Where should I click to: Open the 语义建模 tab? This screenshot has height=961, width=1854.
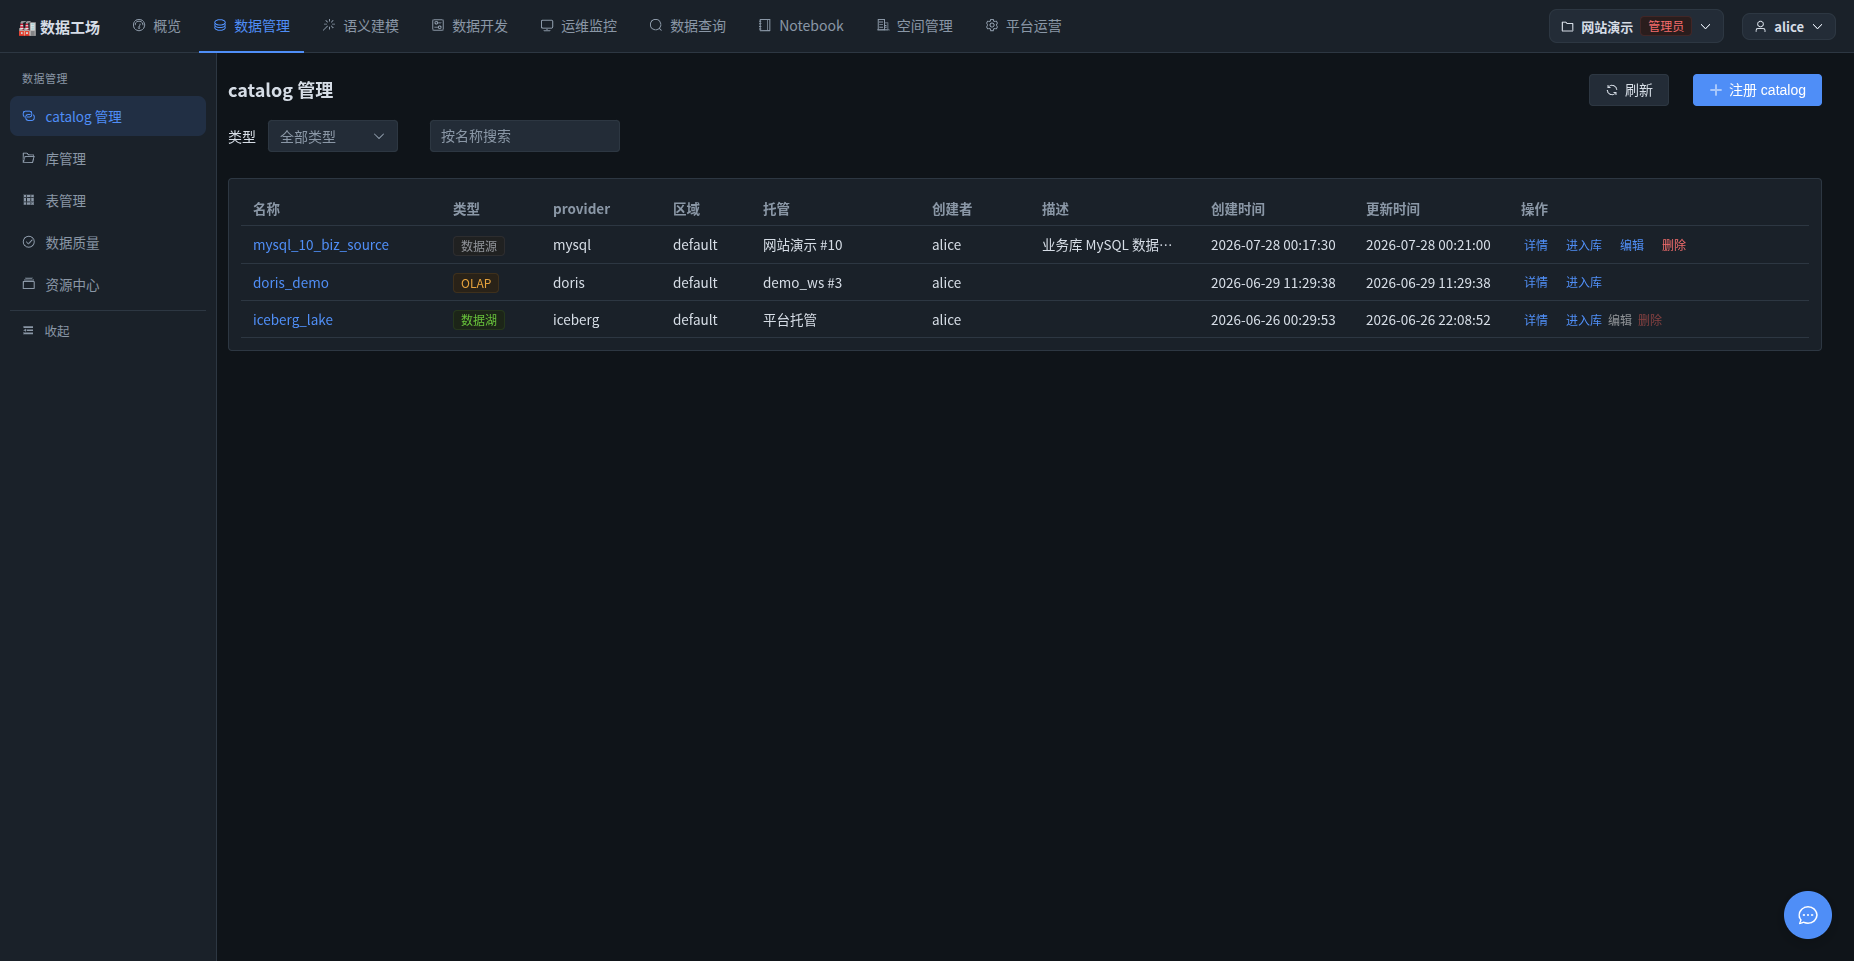(361, 26)
